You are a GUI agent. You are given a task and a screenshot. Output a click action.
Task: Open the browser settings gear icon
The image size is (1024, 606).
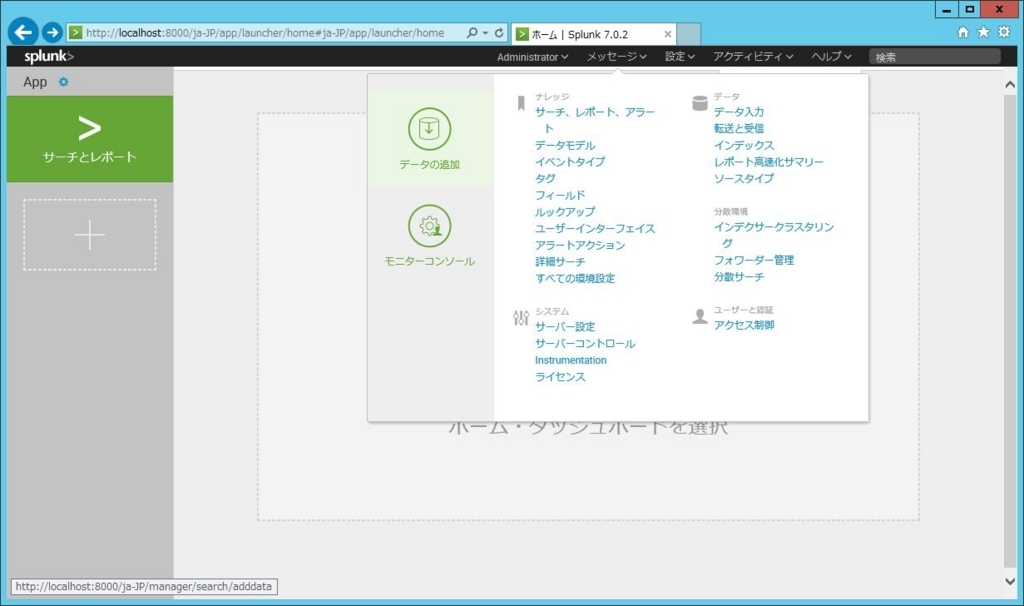coord(1004,32)
